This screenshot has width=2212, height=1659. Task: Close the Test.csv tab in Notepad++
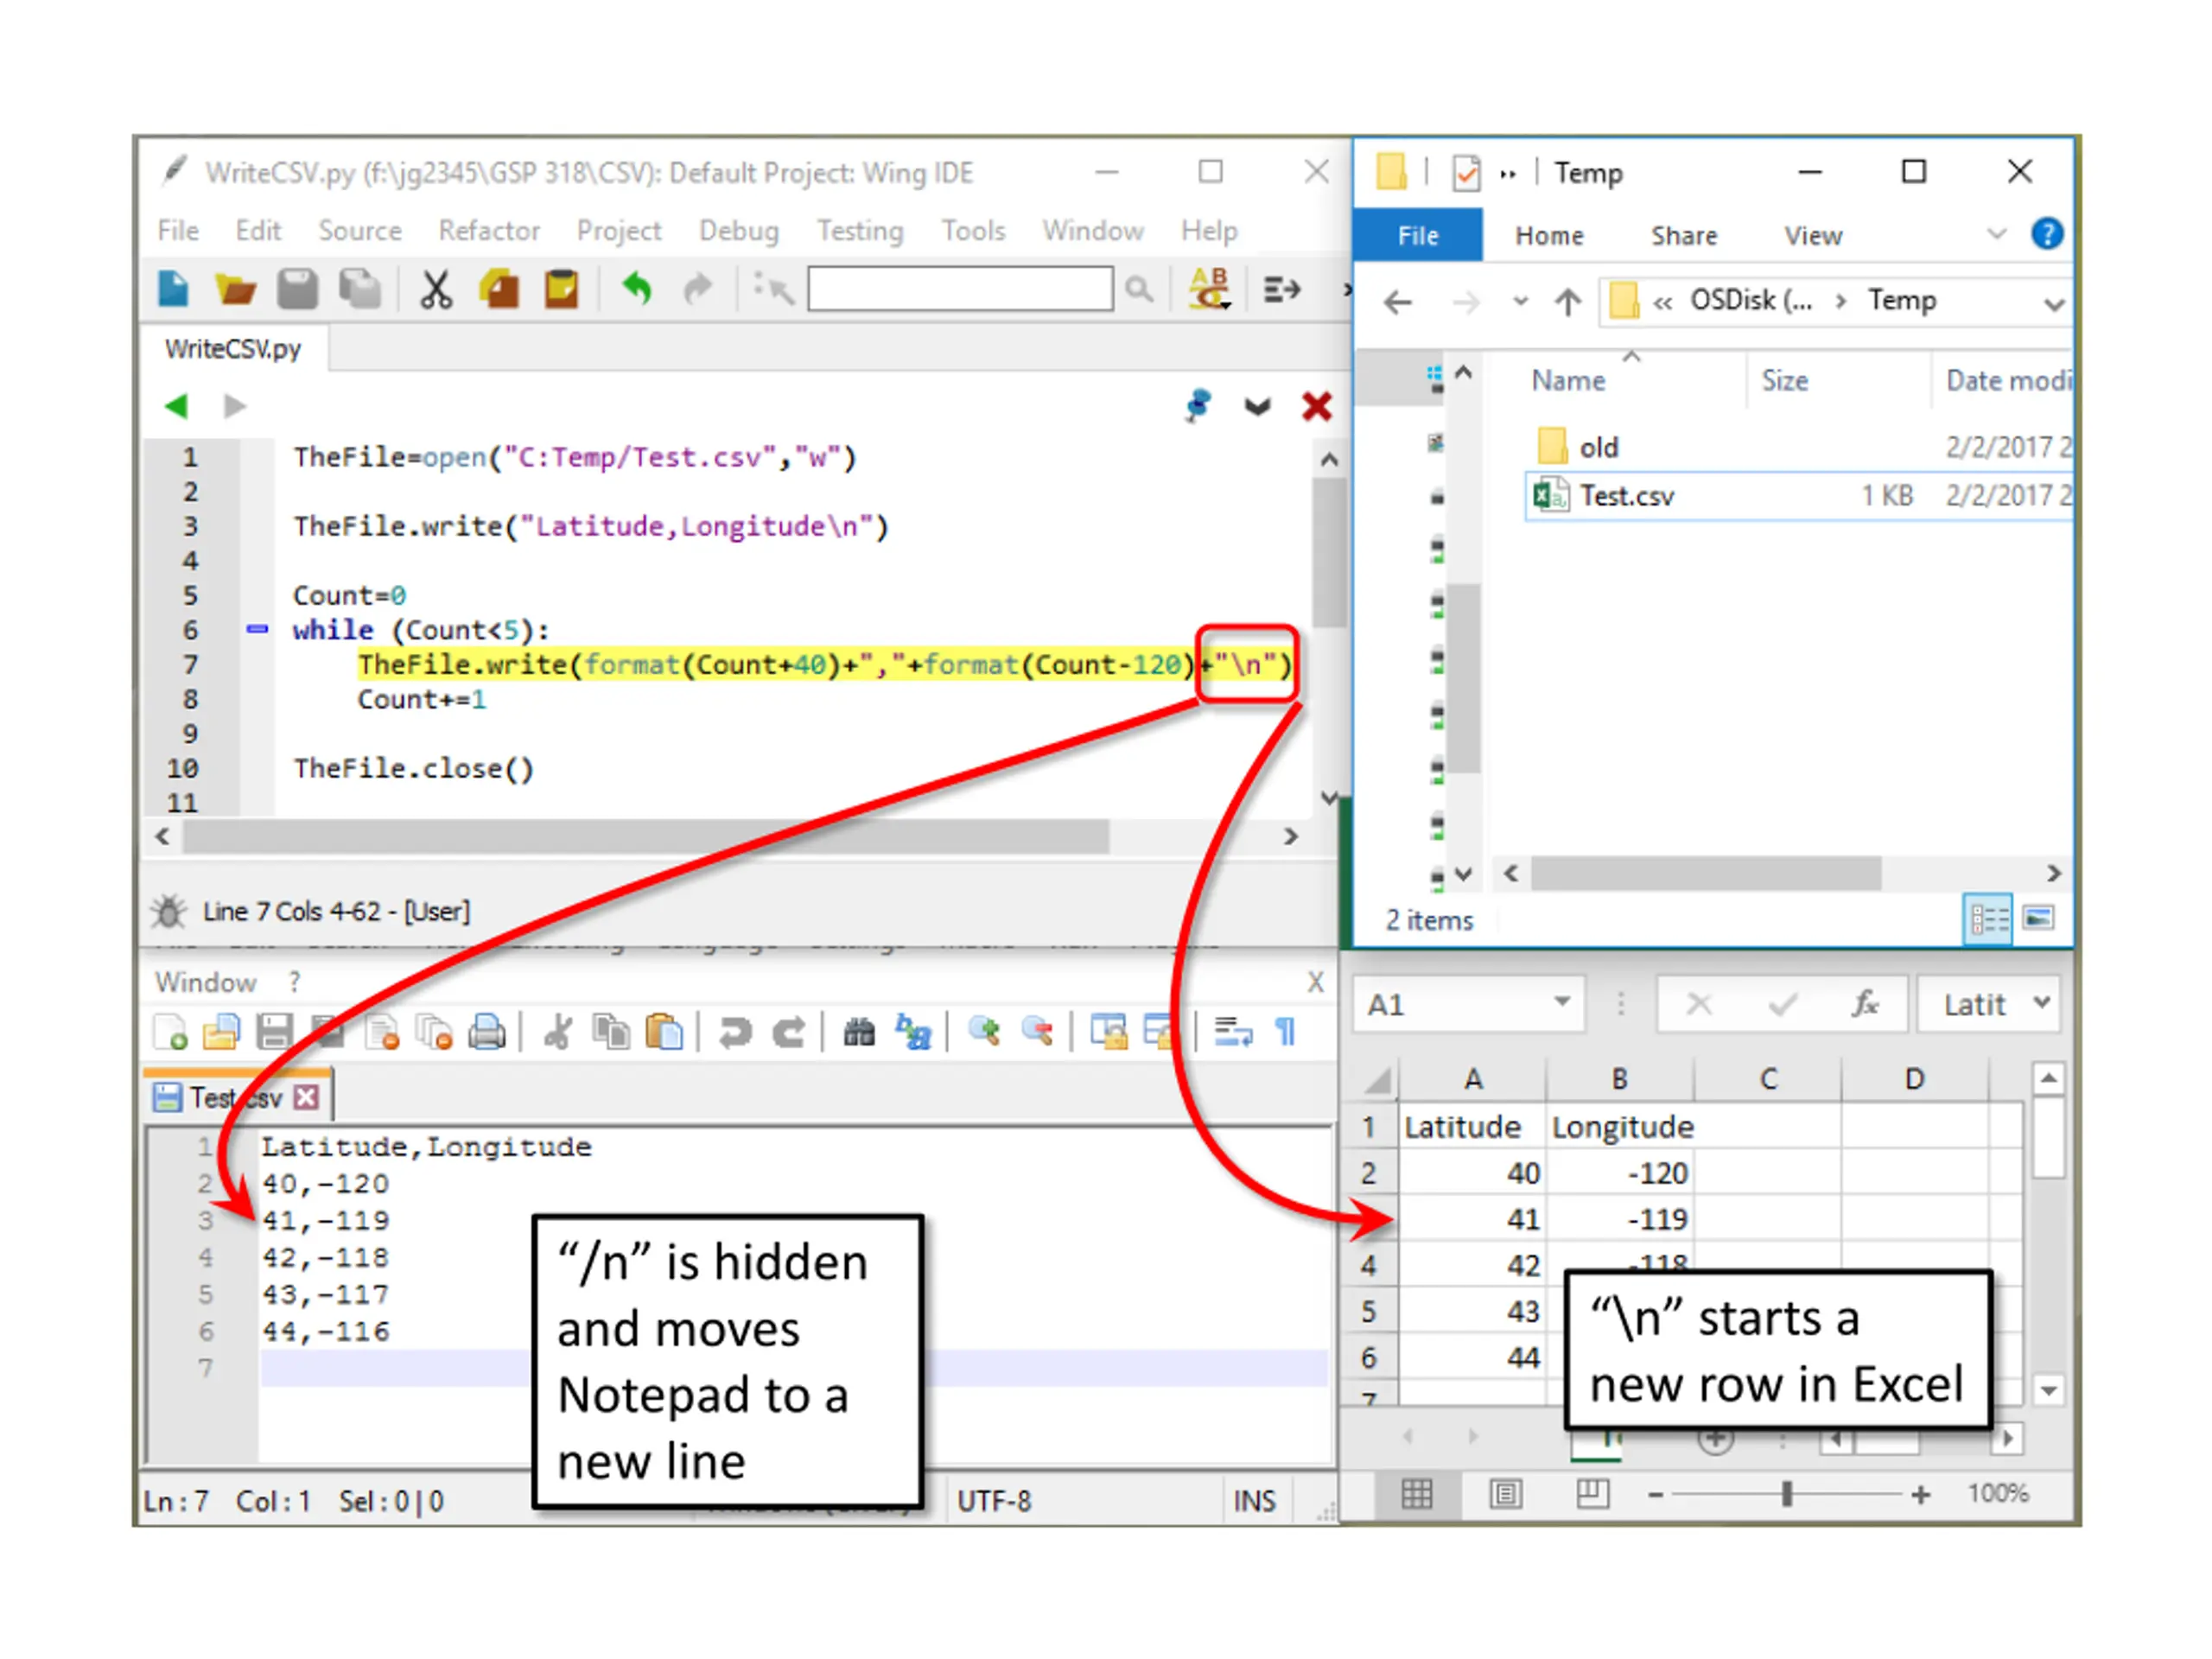(307, 1097)
